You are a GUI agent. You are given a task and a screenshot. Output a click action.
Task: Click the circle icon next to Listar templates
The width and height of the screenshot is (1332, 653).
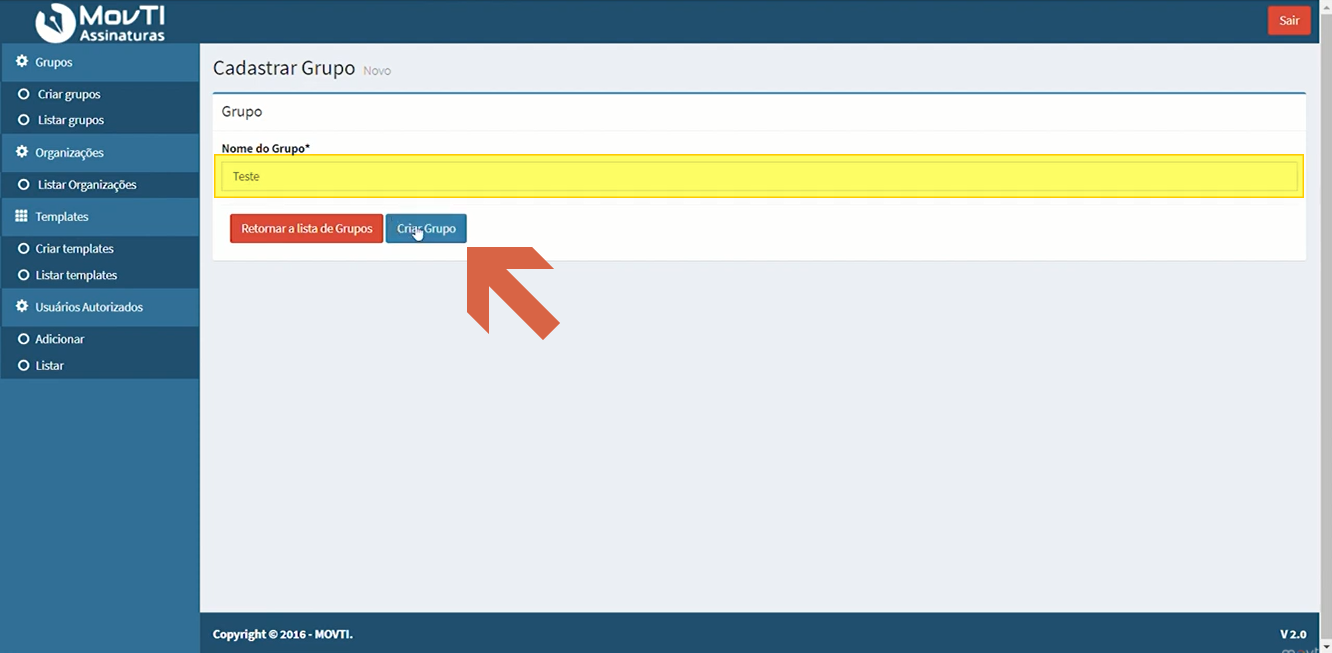pos(24,274)
